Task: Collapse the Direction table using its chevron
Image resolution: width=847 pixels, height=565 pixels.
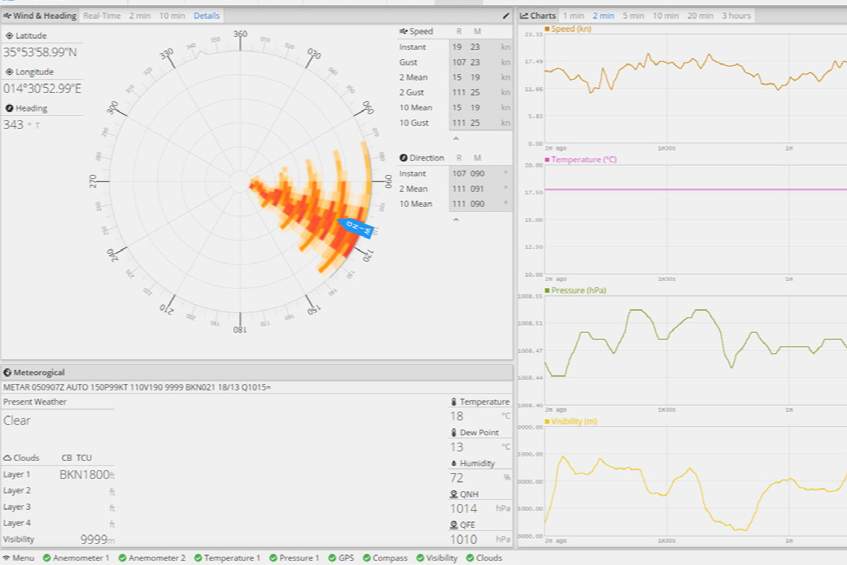Action: click(x=455, y=219)
